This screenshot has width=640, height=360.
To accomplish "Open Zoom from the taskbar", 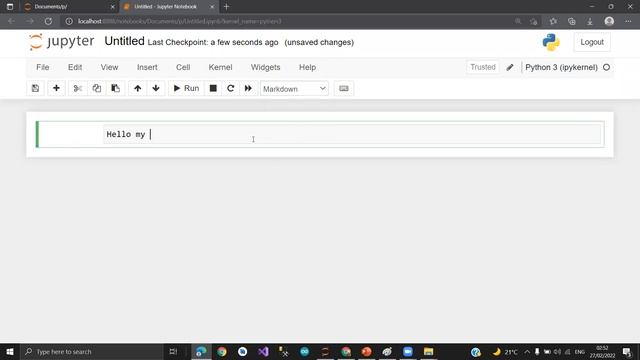I will coord(408,351).
